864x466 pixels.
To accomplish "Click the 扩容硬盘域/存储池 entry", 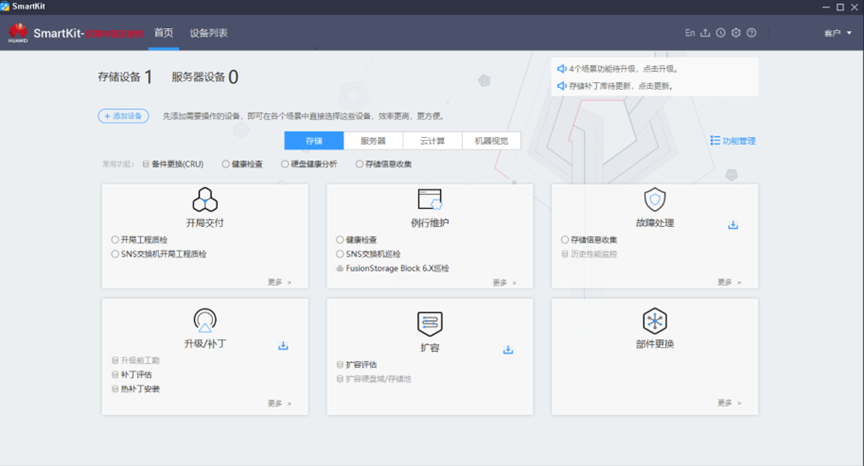I will point(379,379).
